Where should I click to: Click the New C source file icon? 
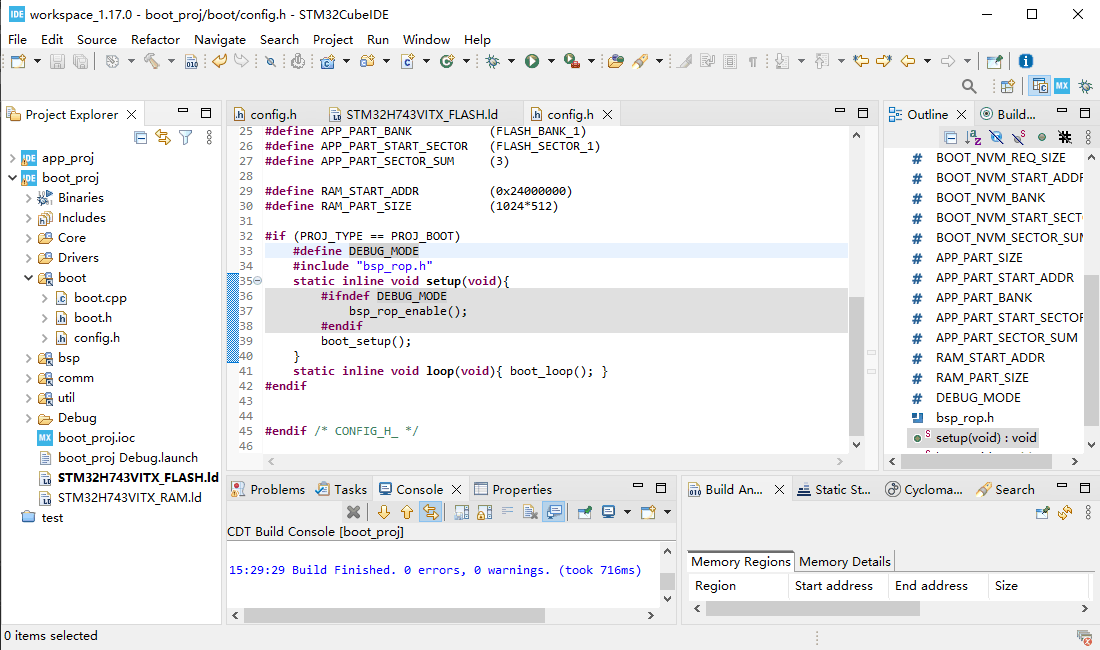click(x=407, y=61)
